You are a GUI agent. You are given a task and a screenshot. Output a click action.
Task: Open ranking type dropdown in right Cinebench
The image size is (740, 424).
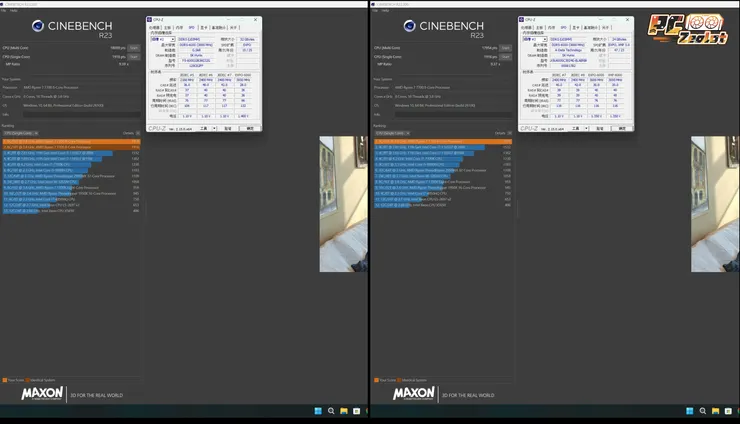coord(392,133)
